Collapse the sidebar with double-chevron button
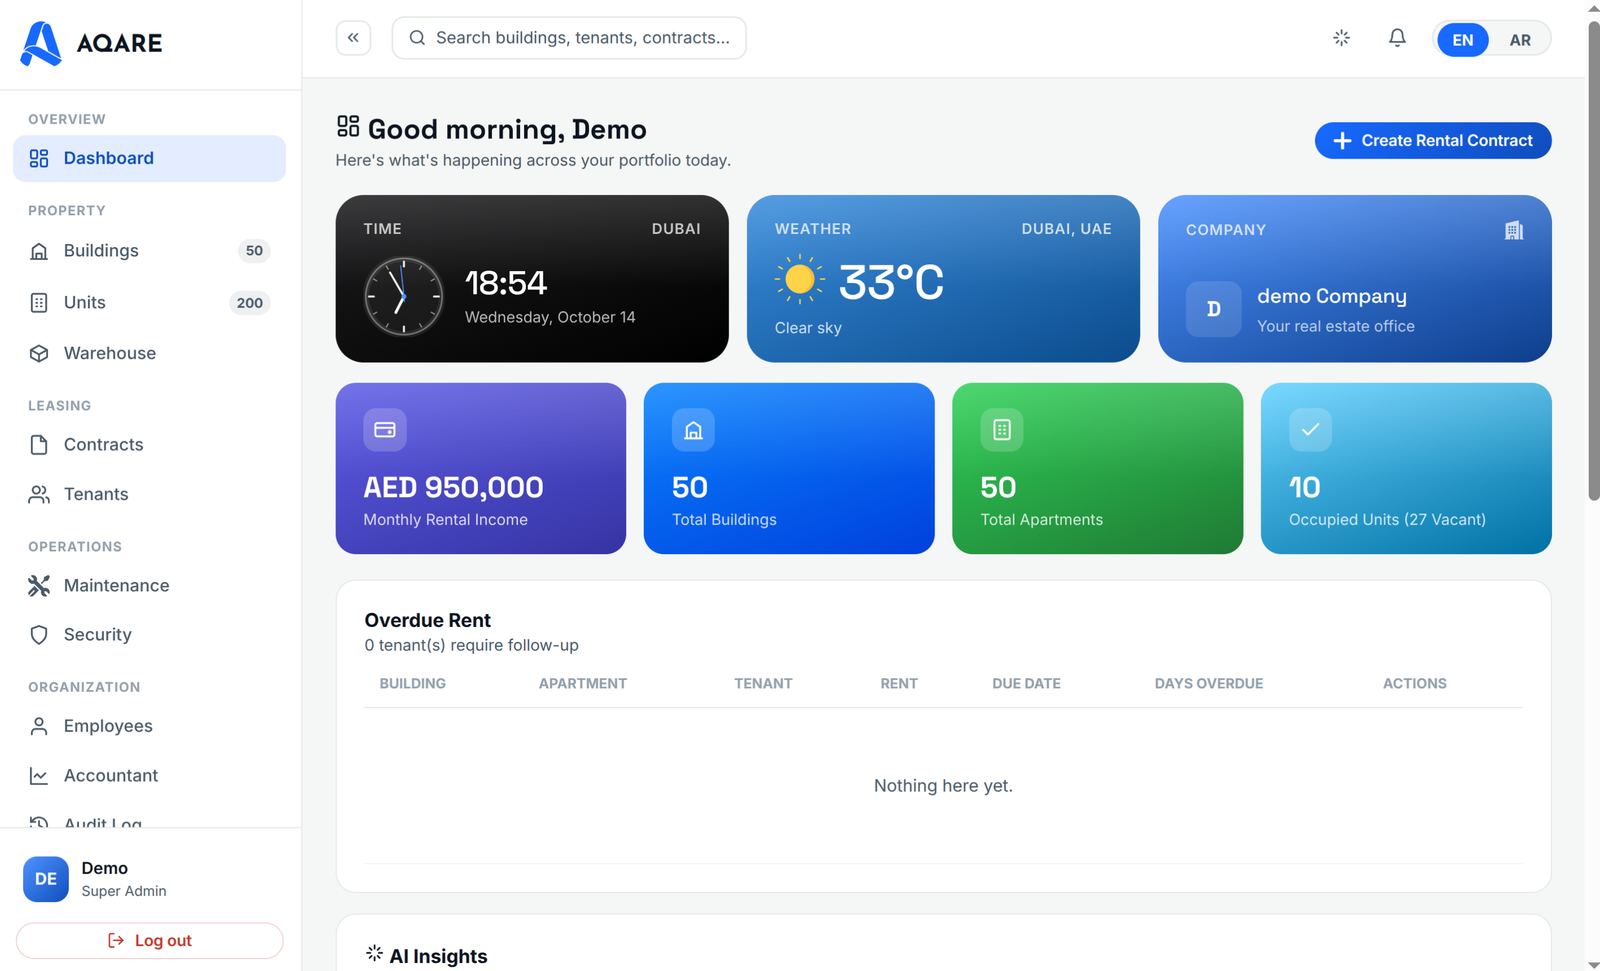The image size is (1600, 971). pyautogui.click(x=353, y=38)
